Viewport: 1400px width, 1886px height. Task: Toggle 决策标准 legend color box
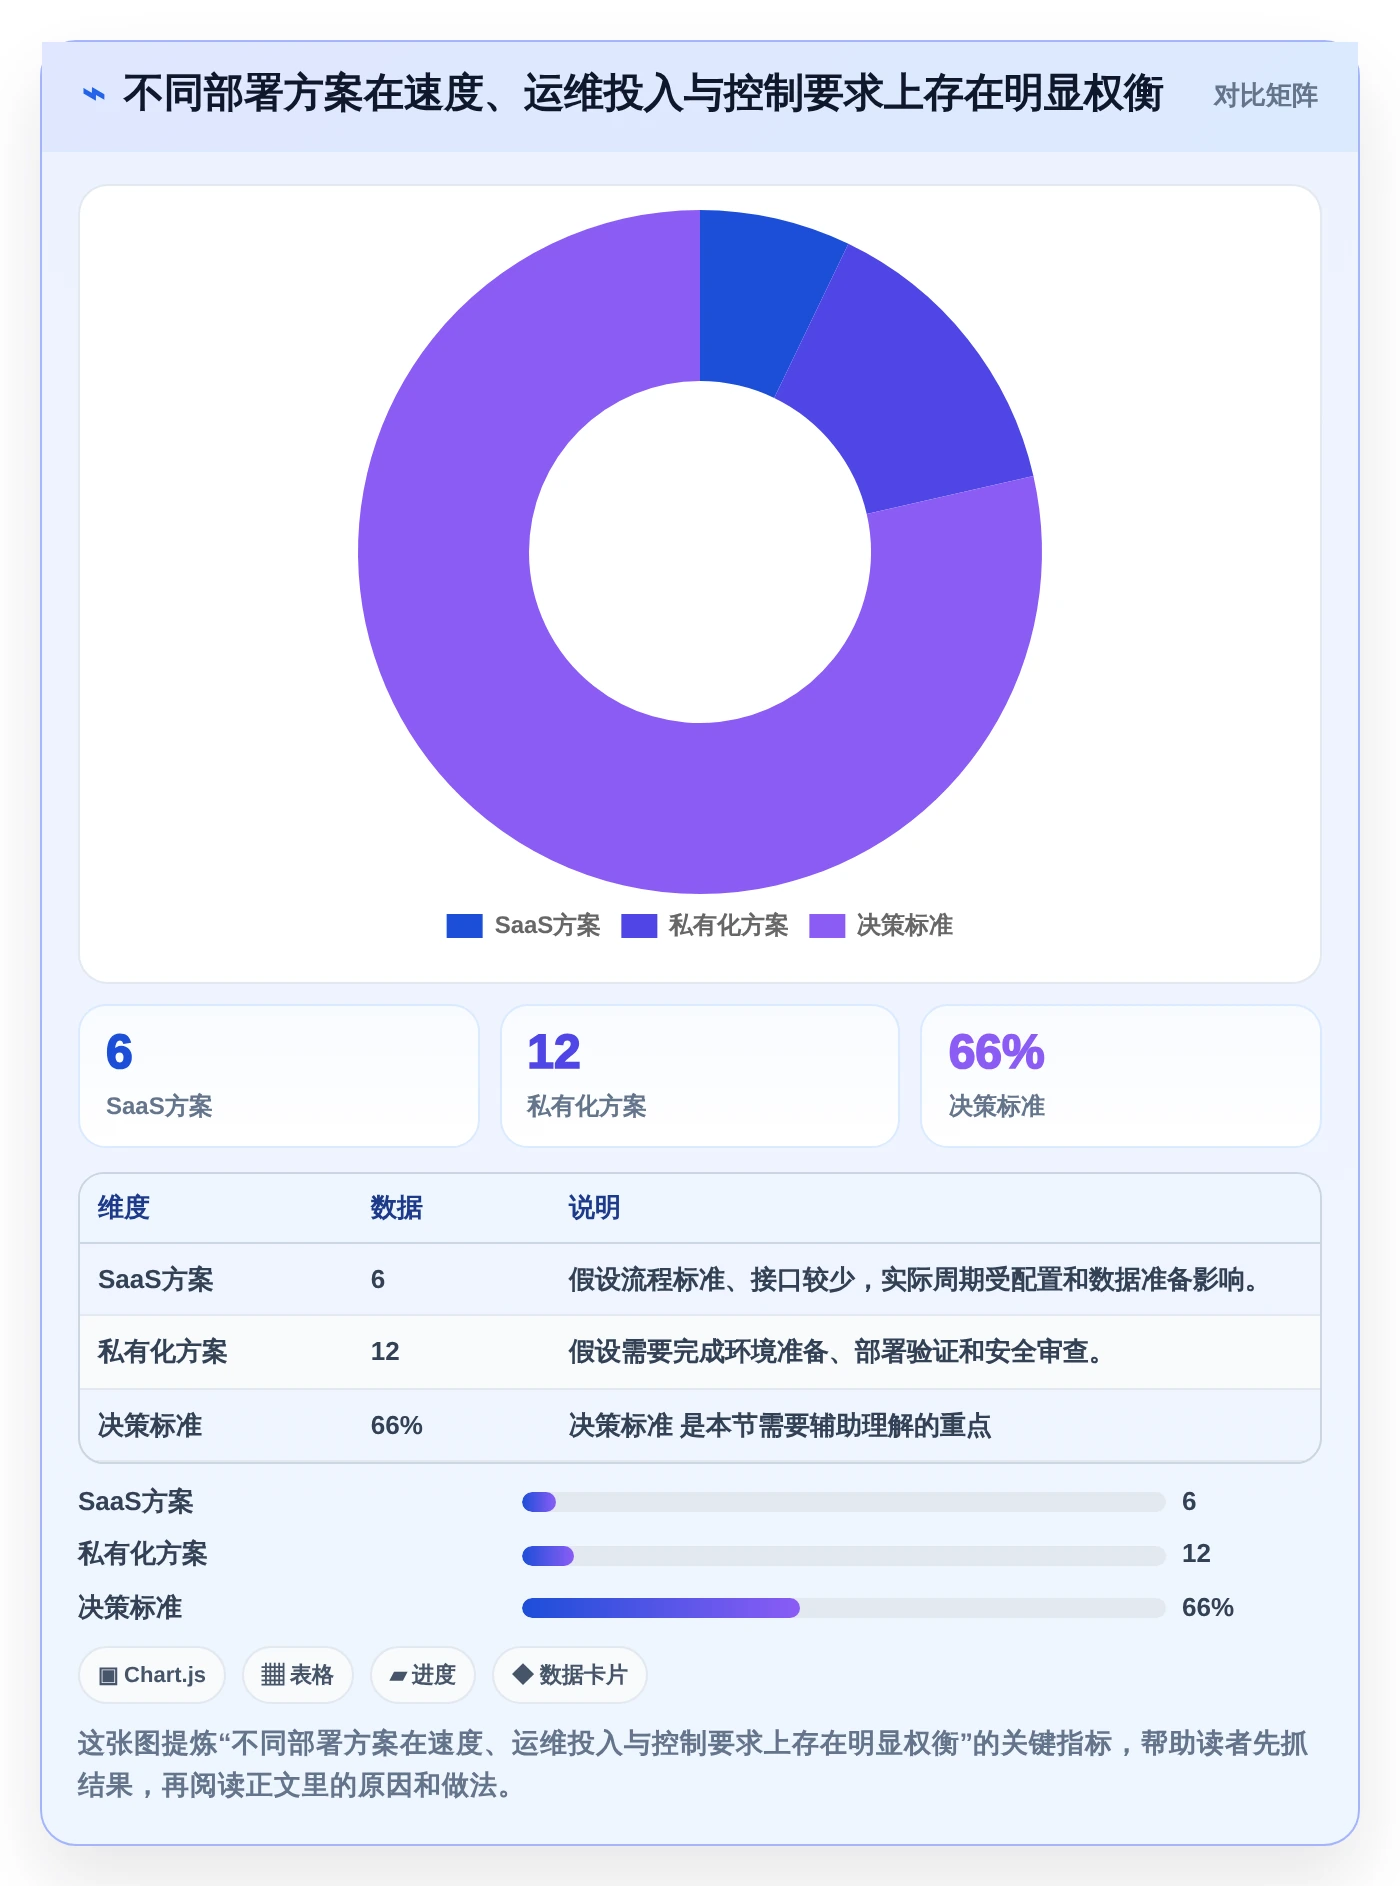[827, 926]
